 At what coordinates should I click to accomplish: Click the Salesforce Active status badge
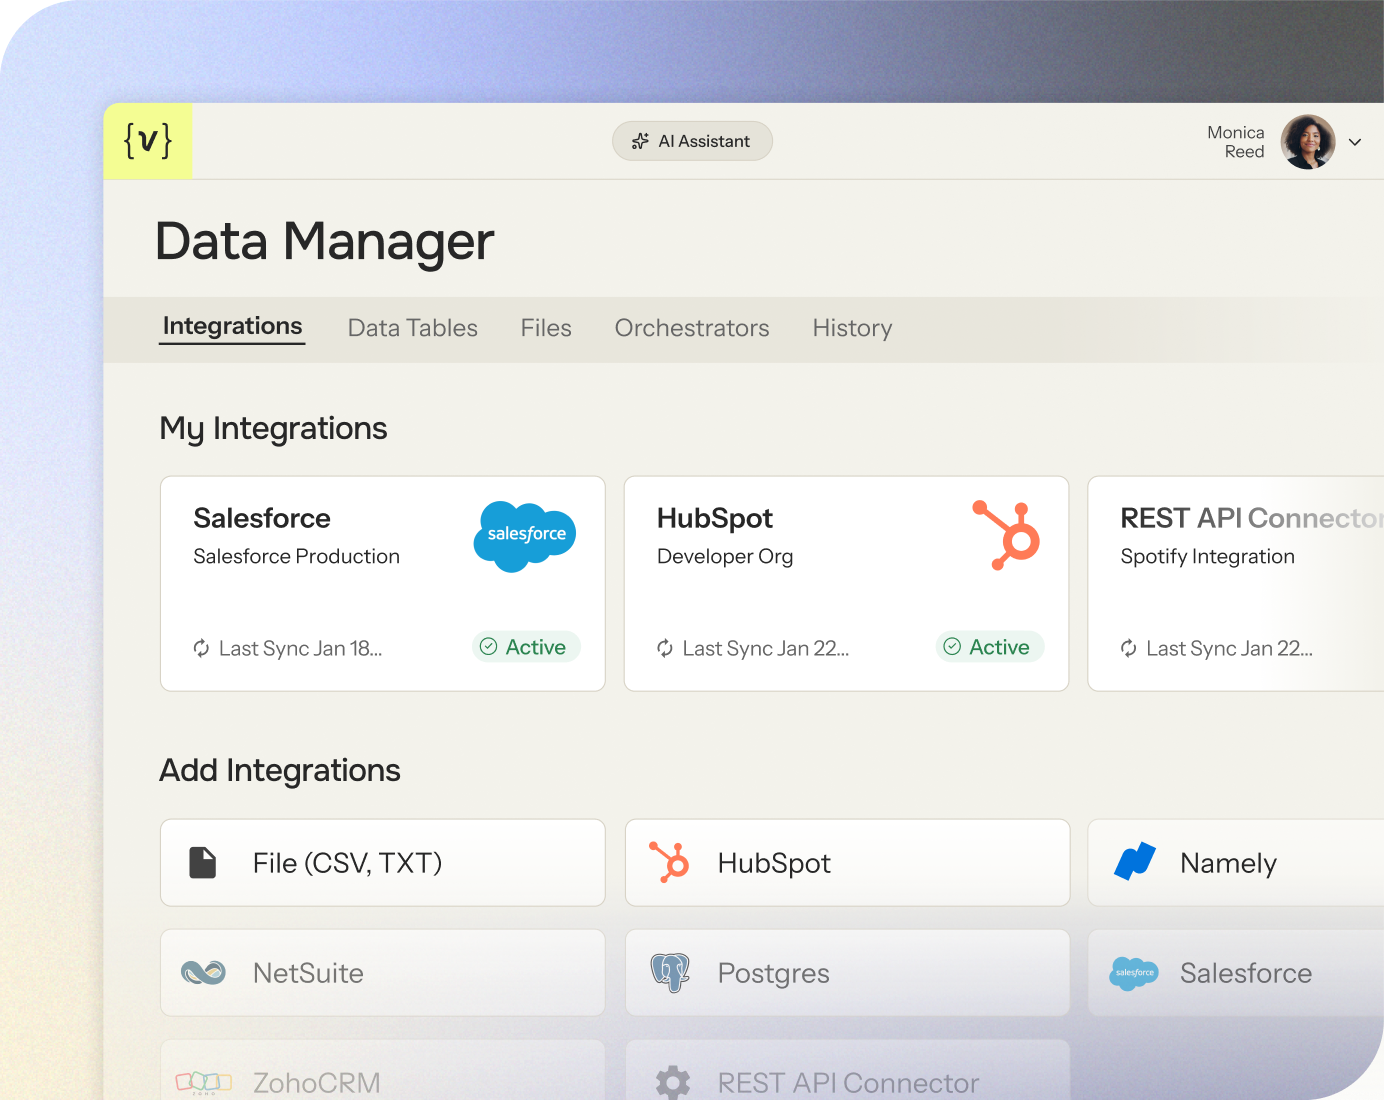pos(525,647)
